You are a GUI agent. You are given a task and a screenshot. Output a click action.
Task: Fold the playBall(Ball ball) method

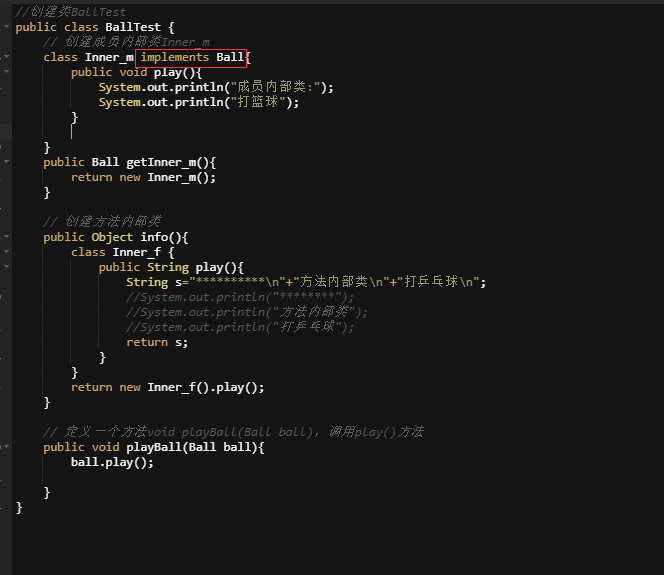[x=6, y=447]
